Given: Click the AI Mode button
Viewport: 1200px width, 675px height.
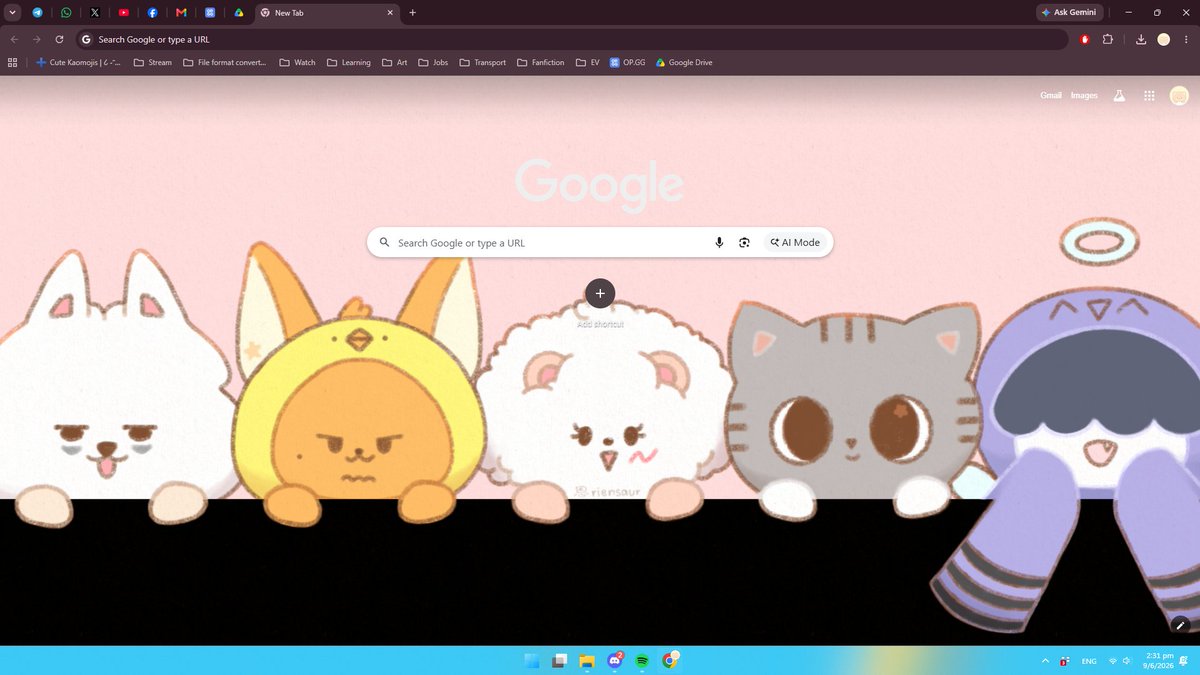Looking at the screenshot, I should 795,243.
